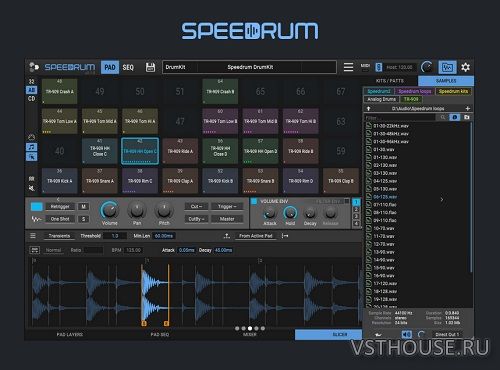The width and height of the screenshot is (500, 370).
Task: Open the SAMPLES tab
Action: 446,81
